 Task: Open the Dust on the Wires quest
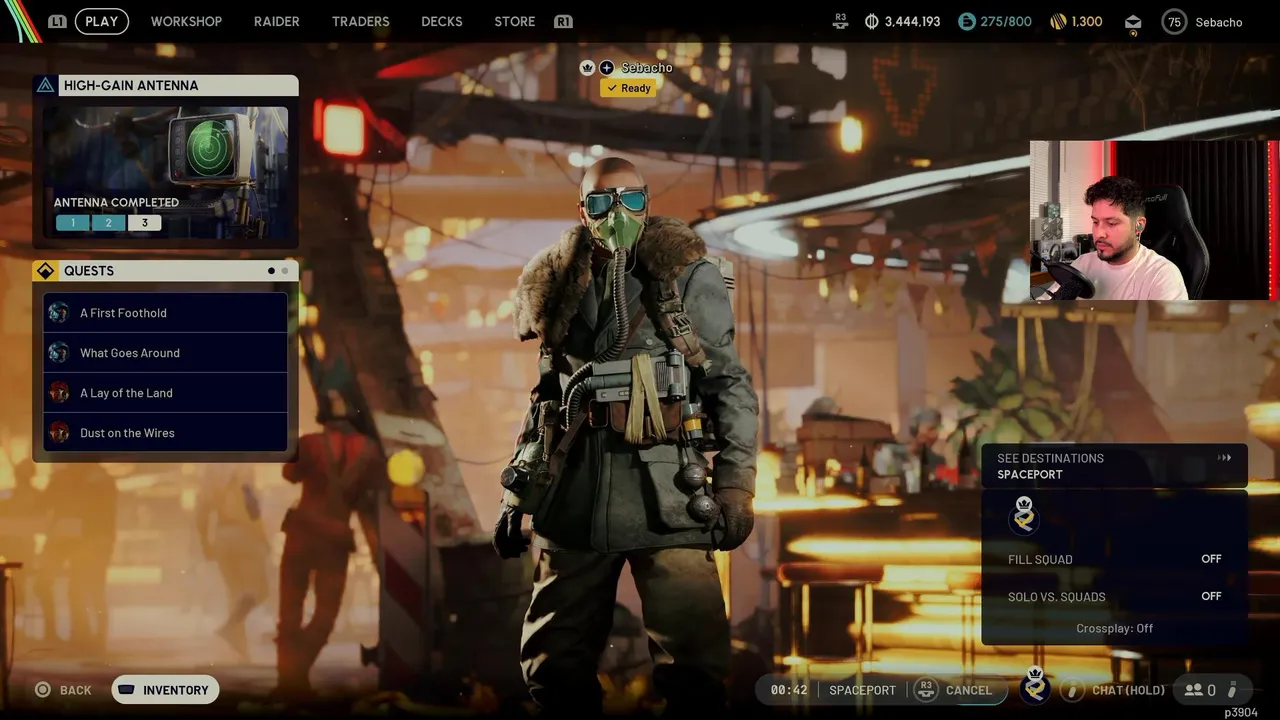[166, 433]
